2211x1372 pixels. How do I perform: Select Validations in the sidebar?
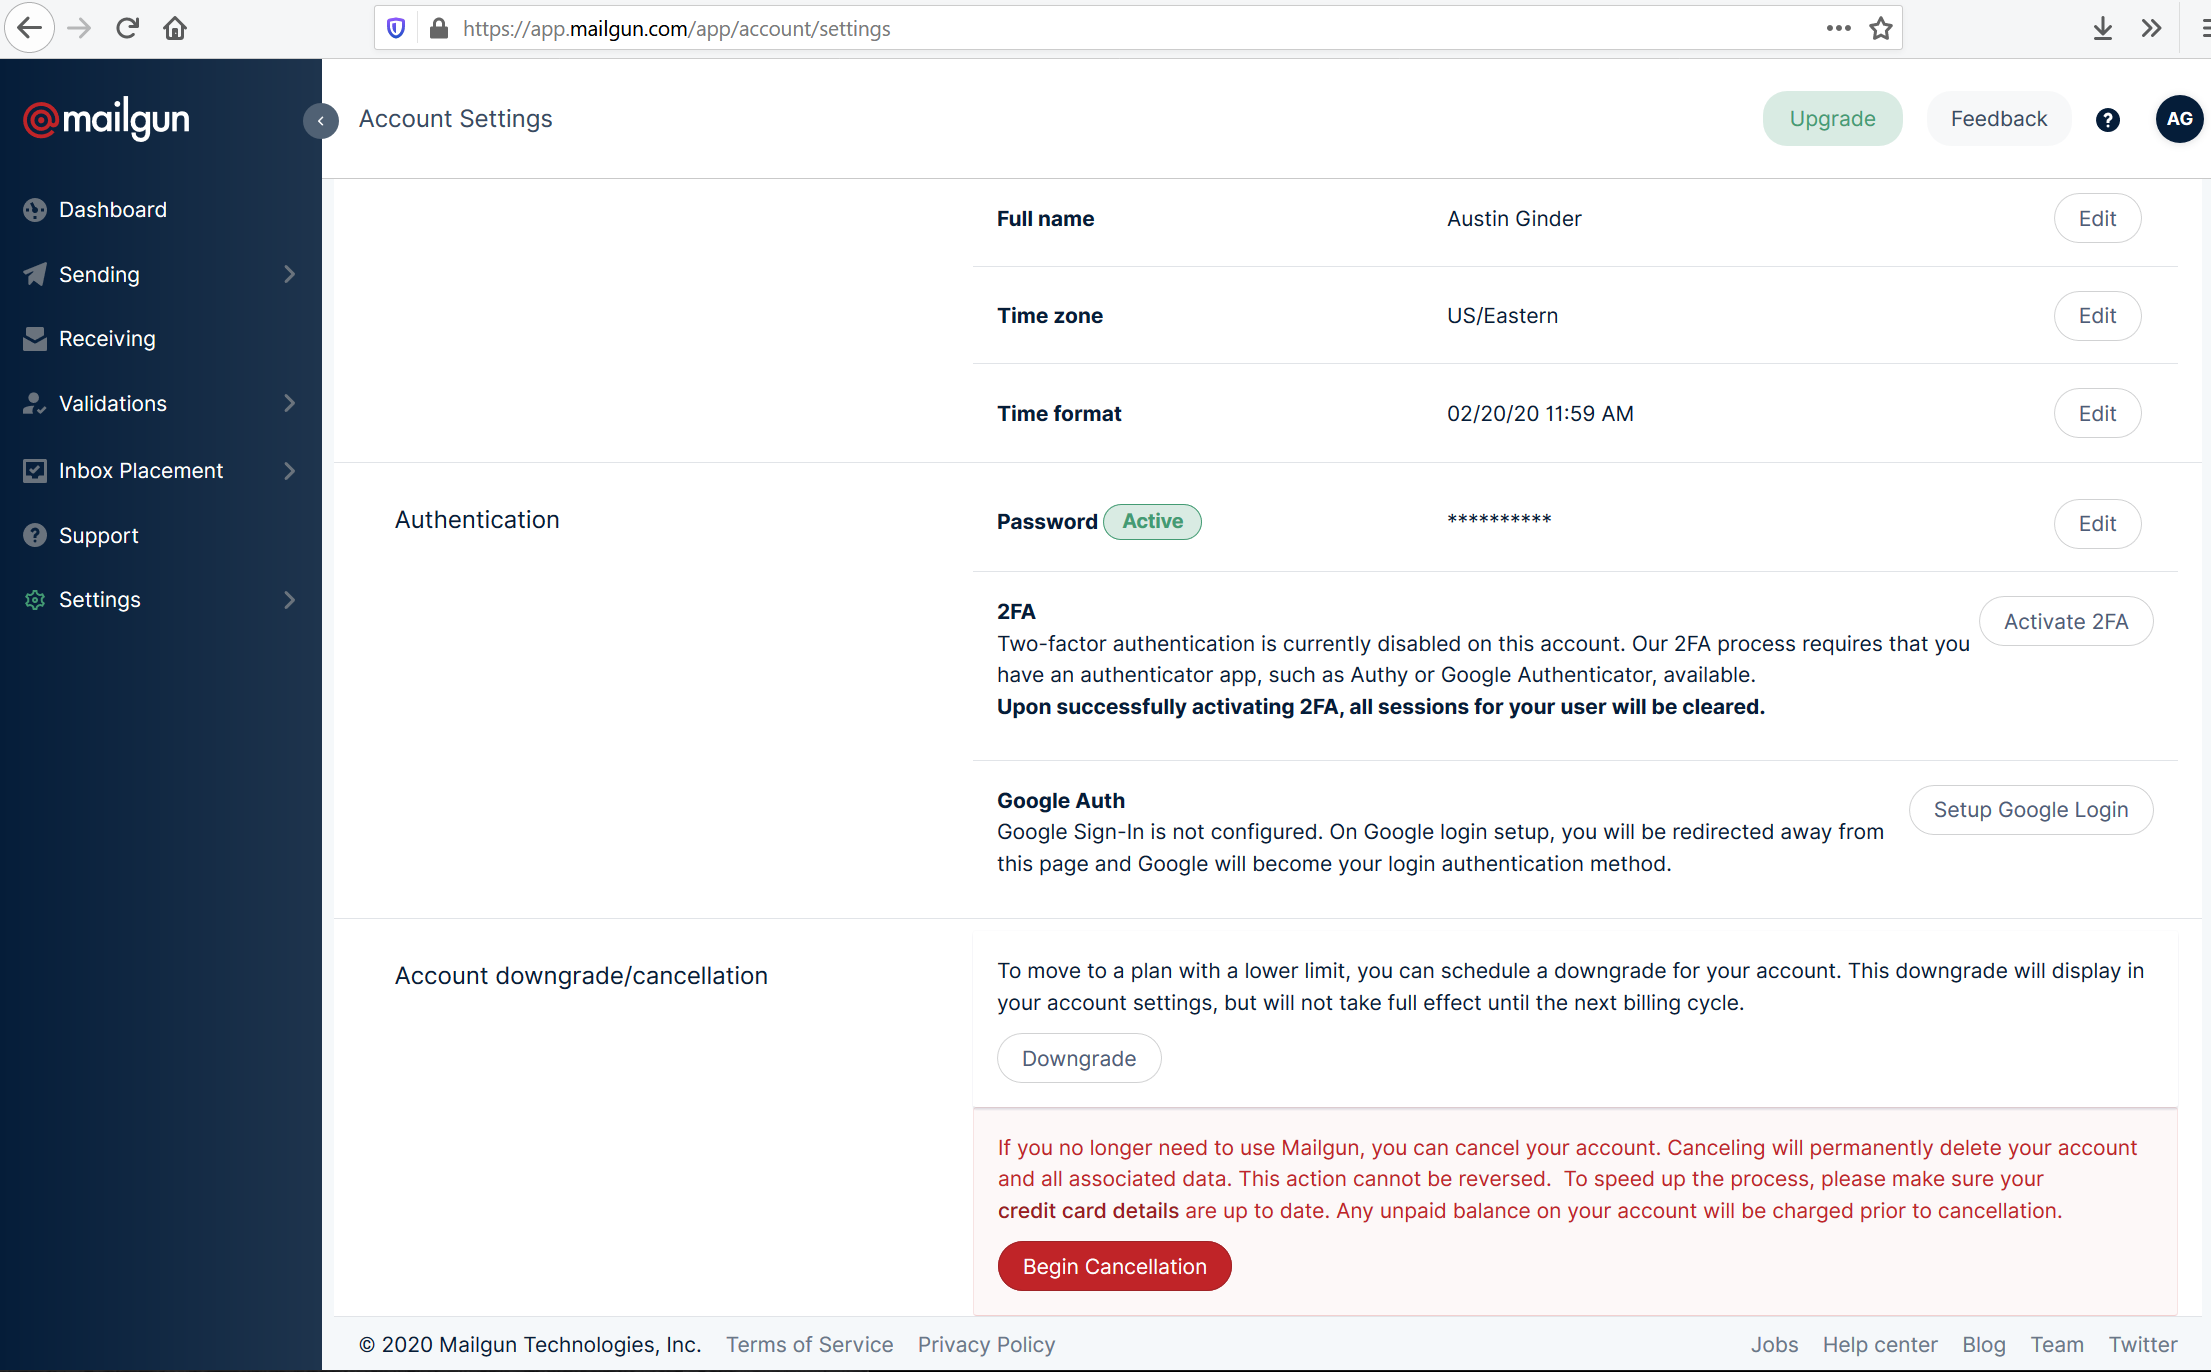point(113,404)
